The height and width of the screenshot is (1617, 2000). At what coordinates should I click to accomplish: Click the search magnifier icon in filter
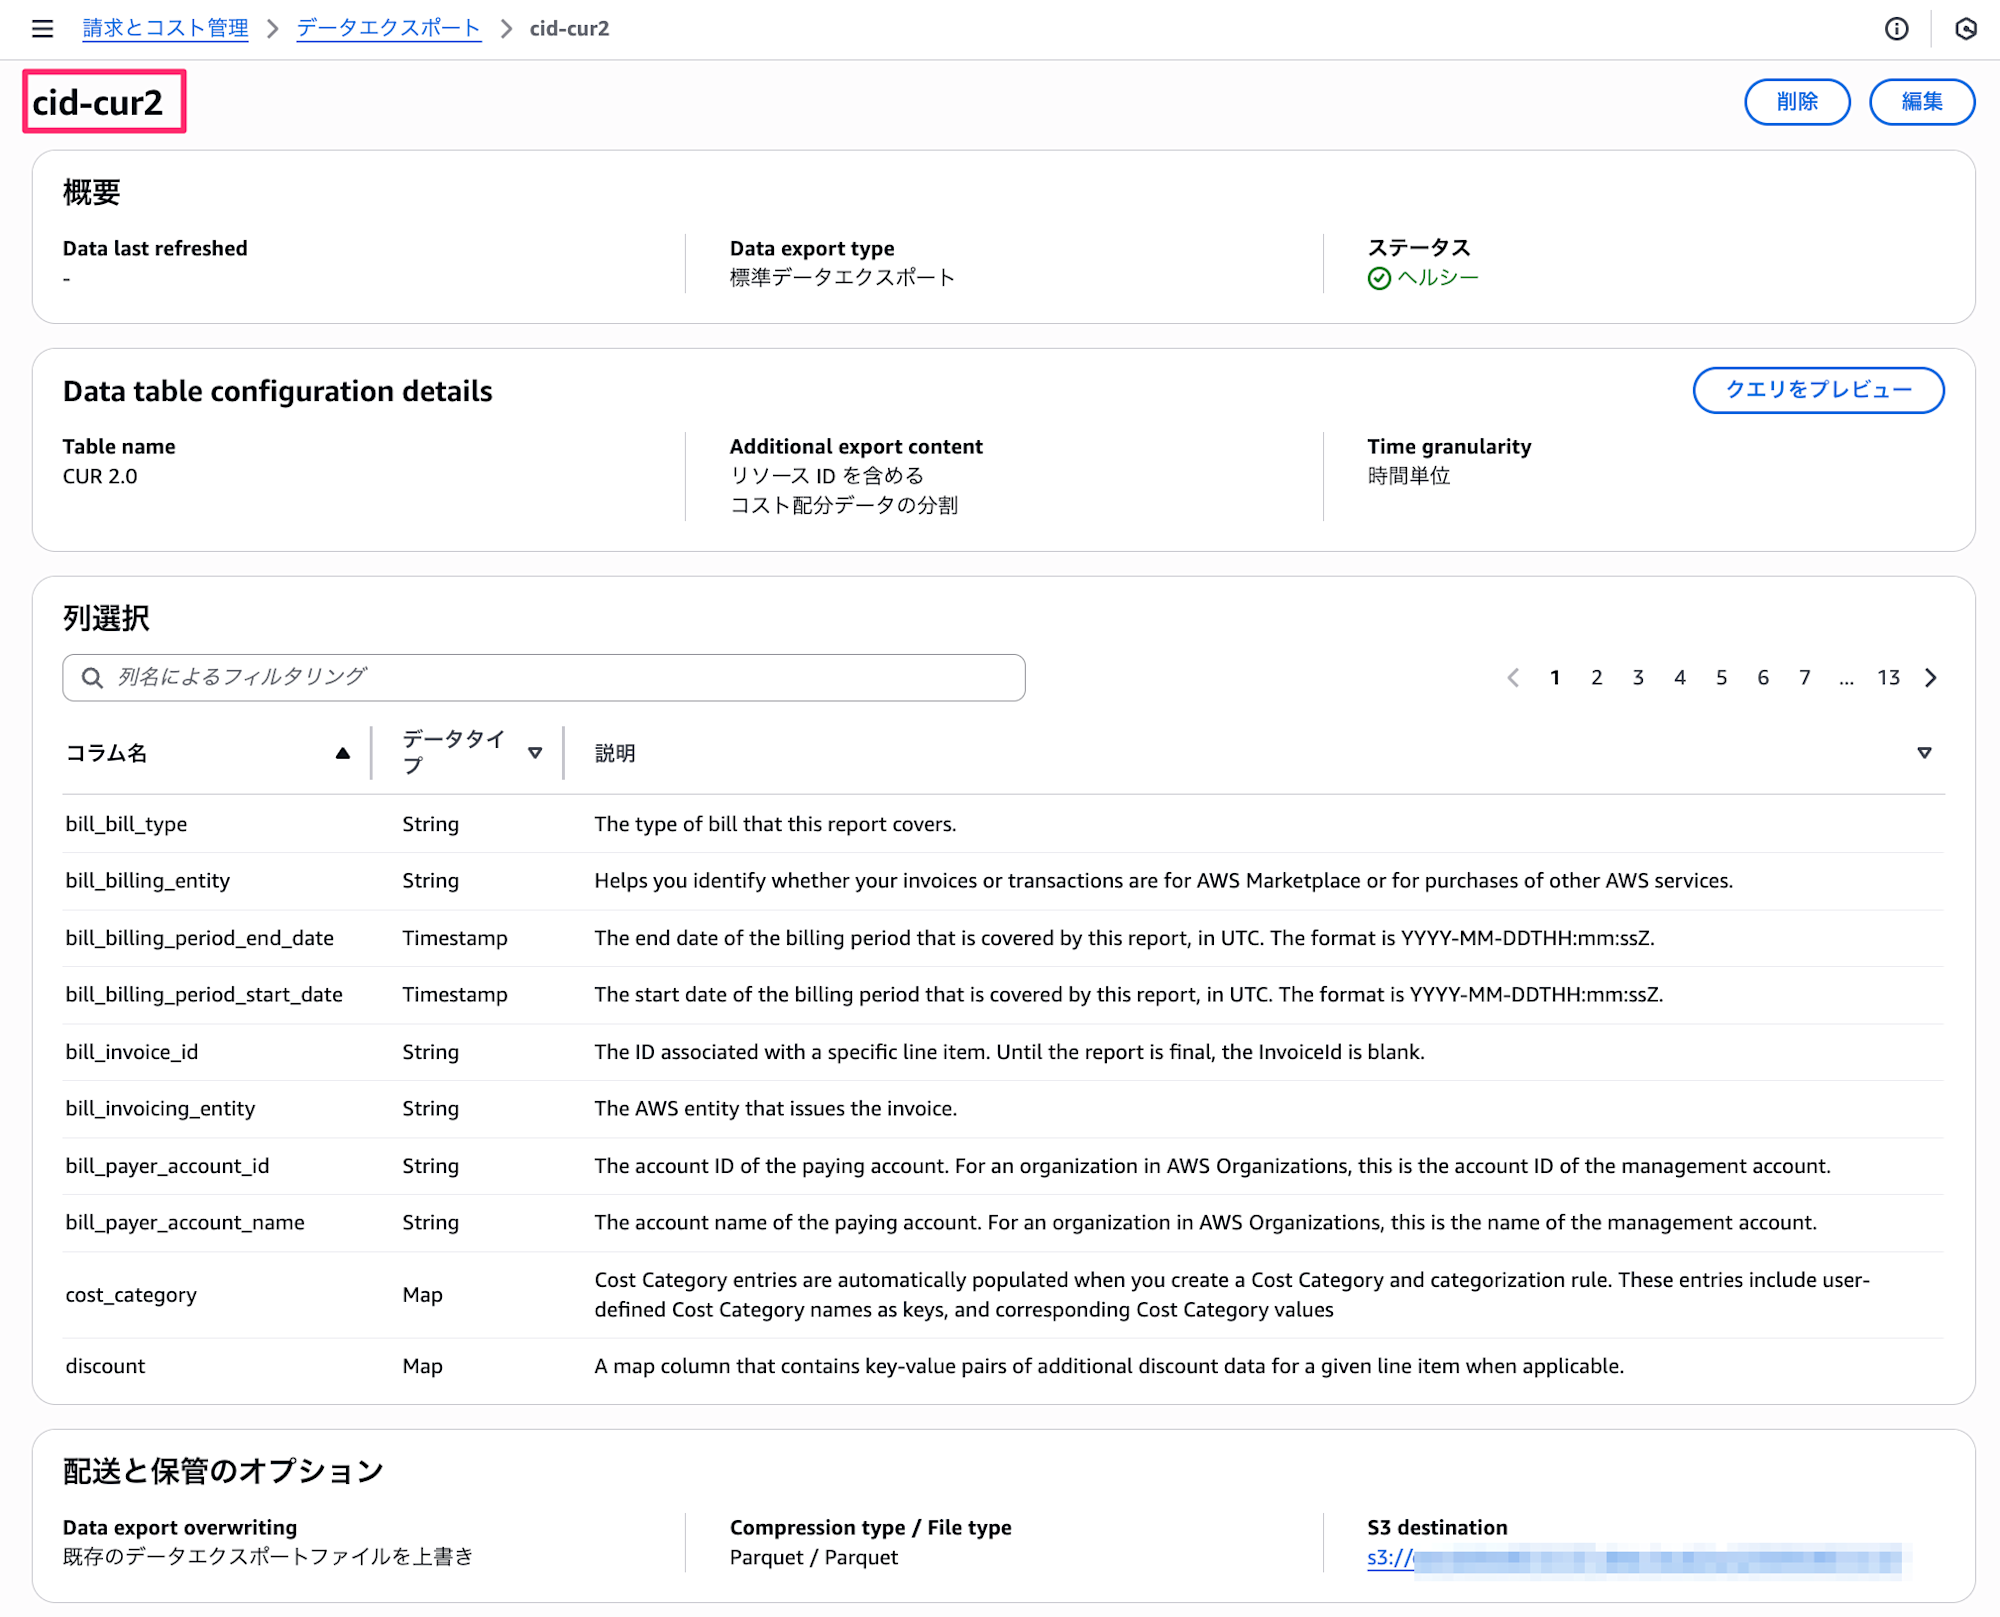(92, 678)
